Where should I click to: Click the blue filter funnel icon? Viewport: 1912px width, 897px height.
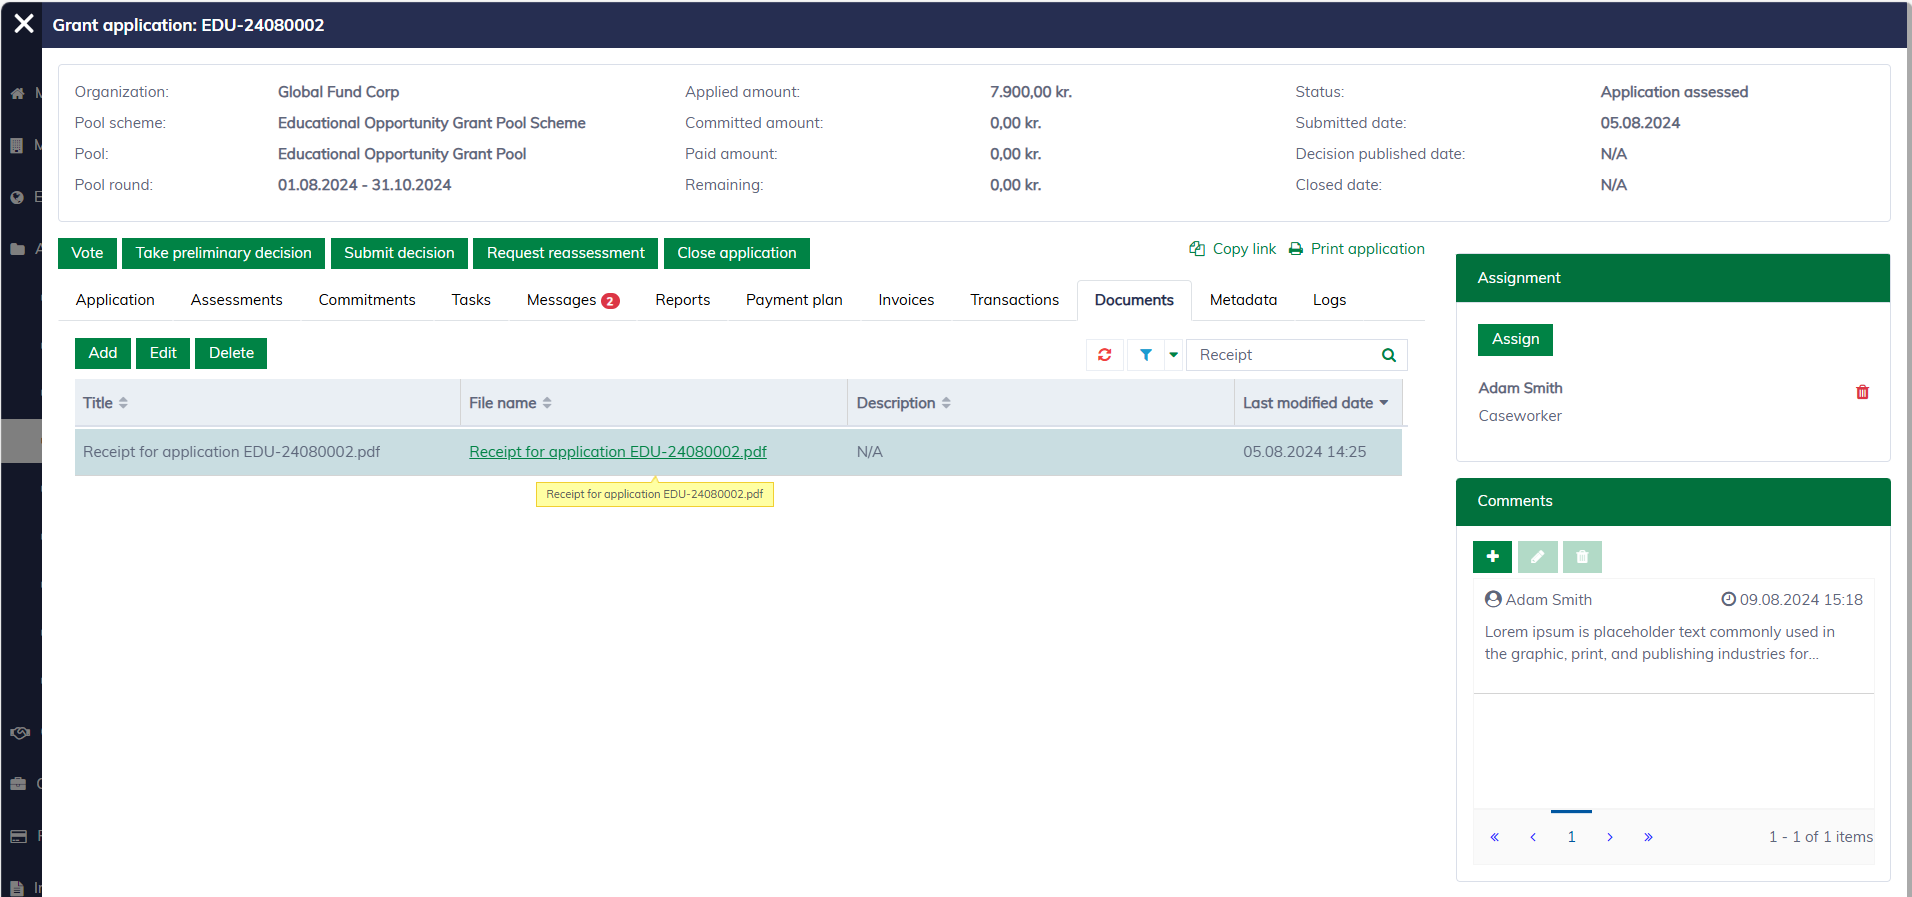1146,355
